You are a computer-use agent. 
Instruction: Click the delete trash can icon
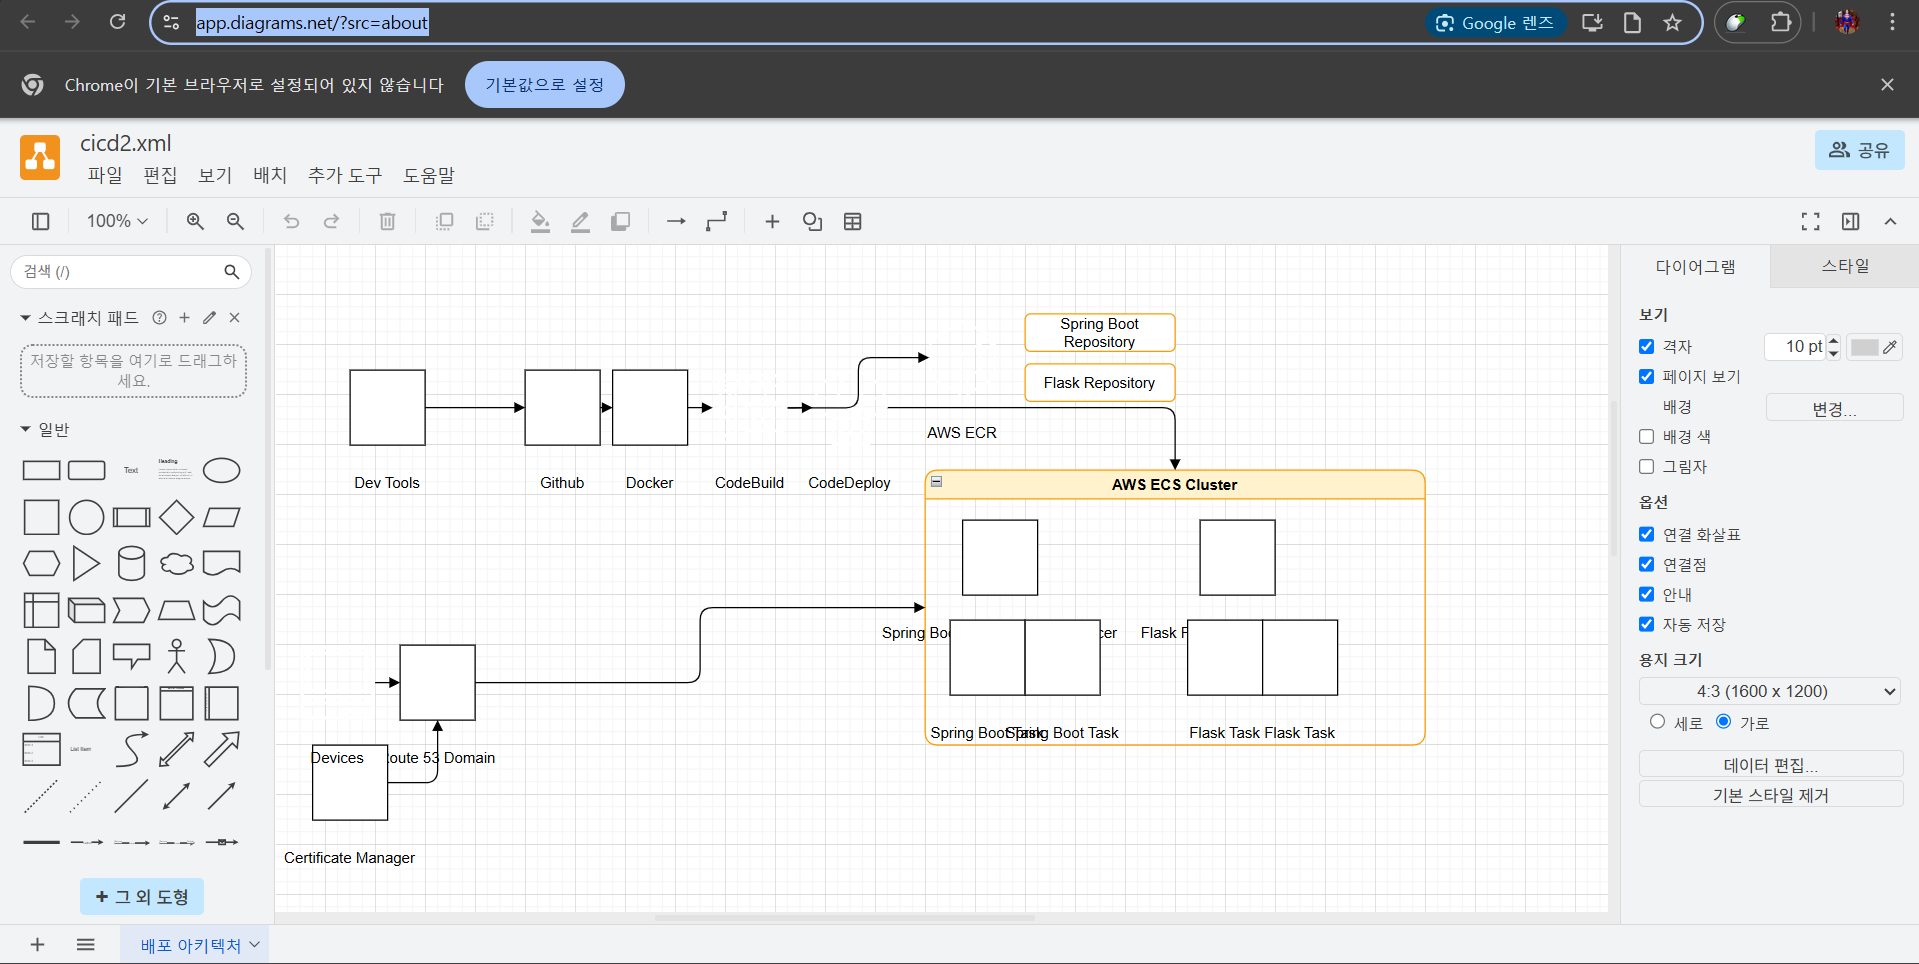387,221
